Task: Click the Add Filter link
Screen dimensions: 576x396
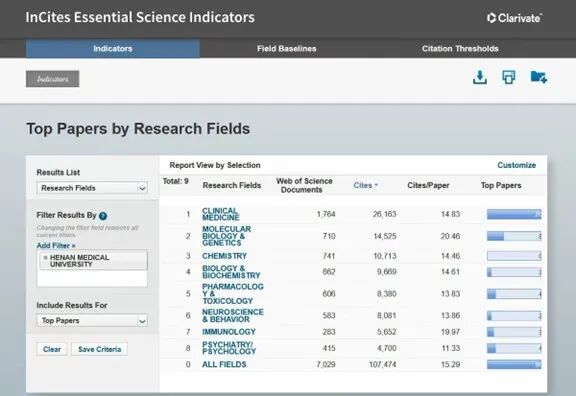Action: pyautogui.click(x=56, y=245)
